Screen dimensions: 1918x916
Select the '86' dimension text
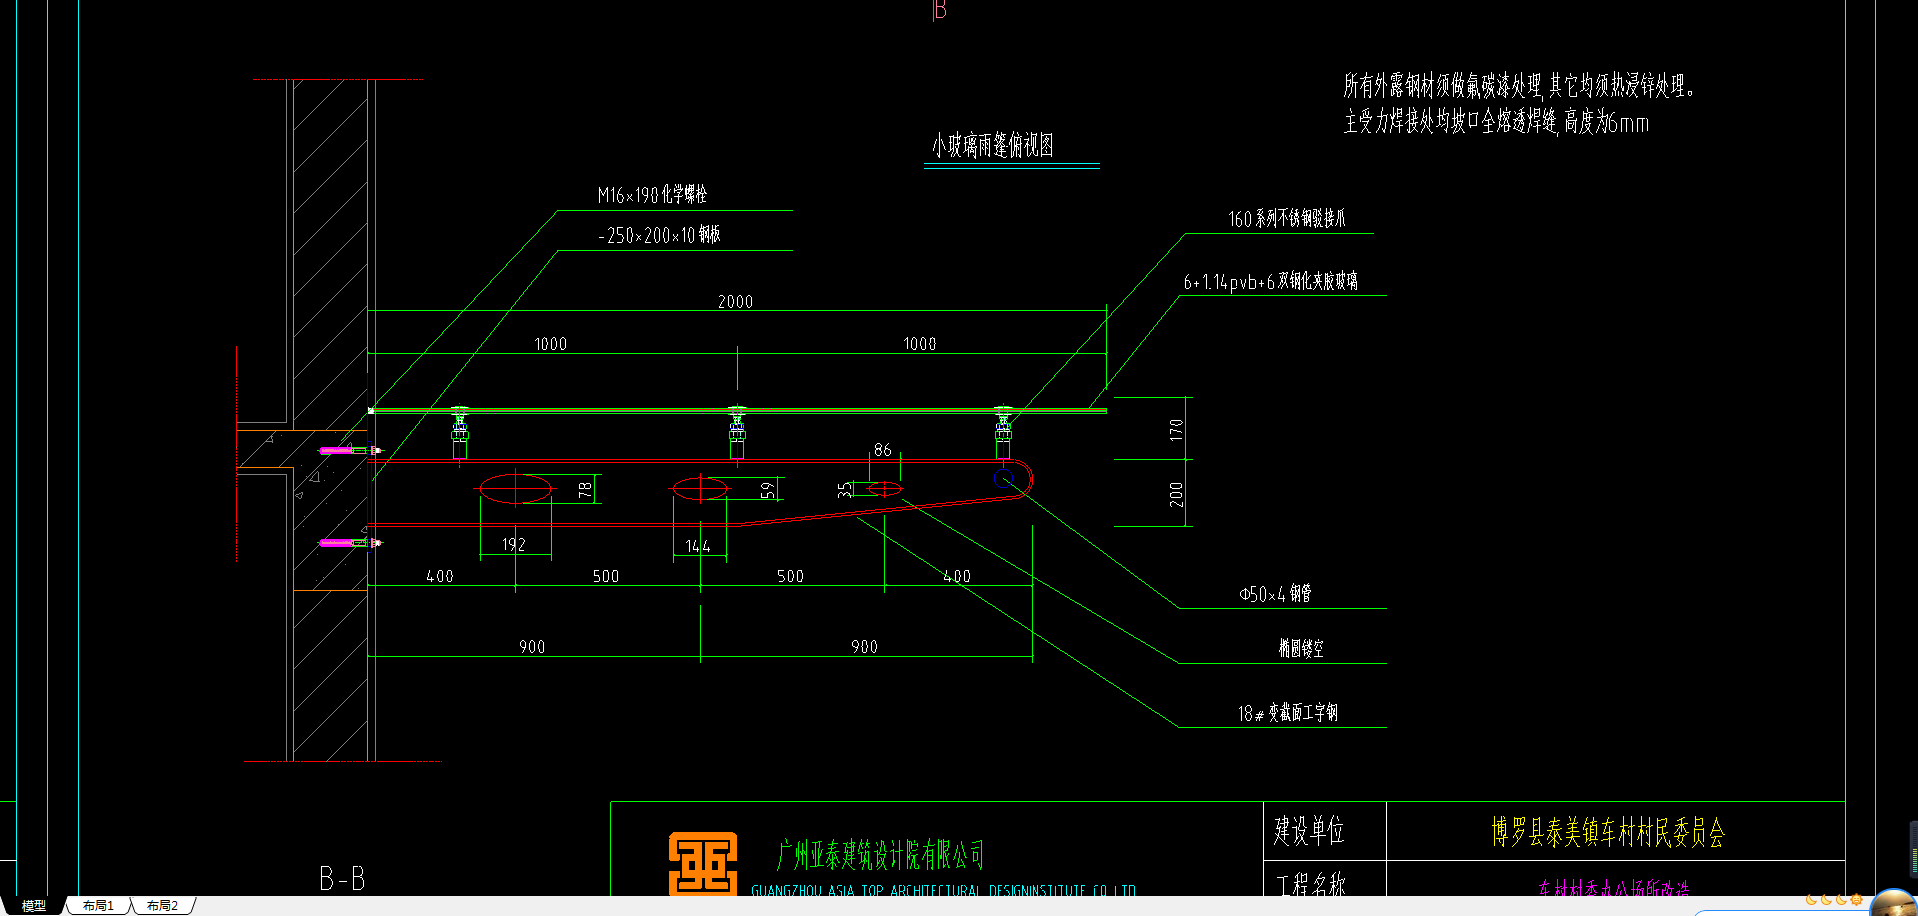[x=882, y=450]
